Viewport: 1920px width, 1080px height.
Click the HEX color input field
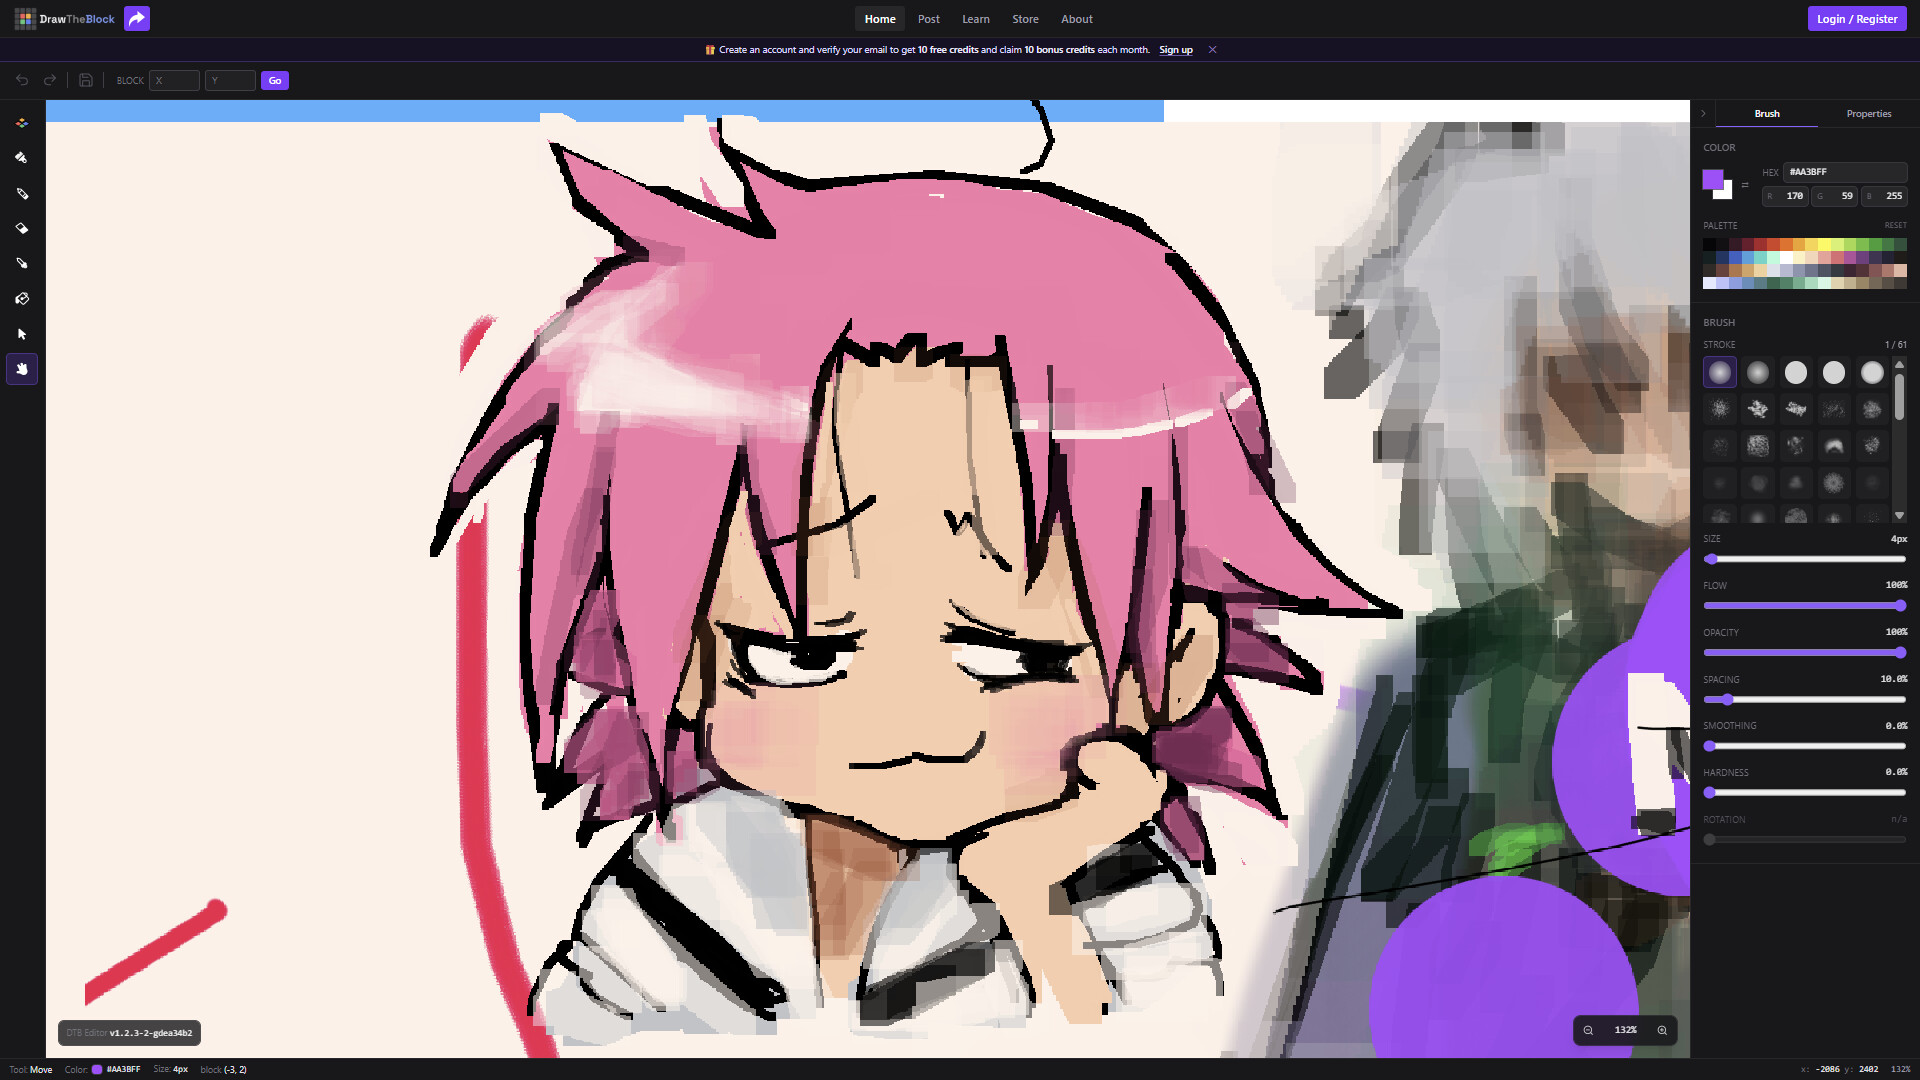click(x=1845, y=172)
